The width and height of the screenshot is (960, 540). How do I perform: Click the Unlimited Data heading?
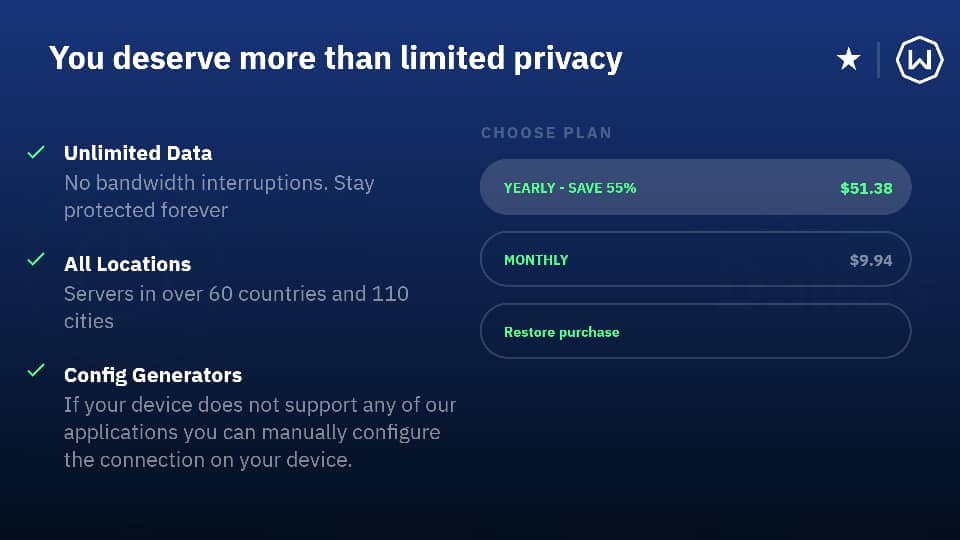tap(138, 153)
